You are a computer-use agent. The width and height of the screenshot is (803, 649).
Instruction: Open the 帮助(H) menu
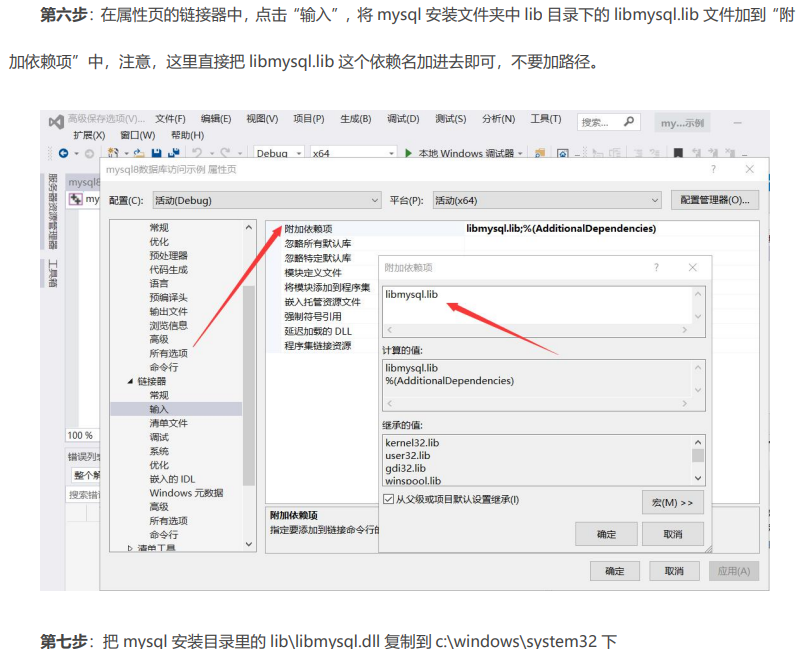187,135
